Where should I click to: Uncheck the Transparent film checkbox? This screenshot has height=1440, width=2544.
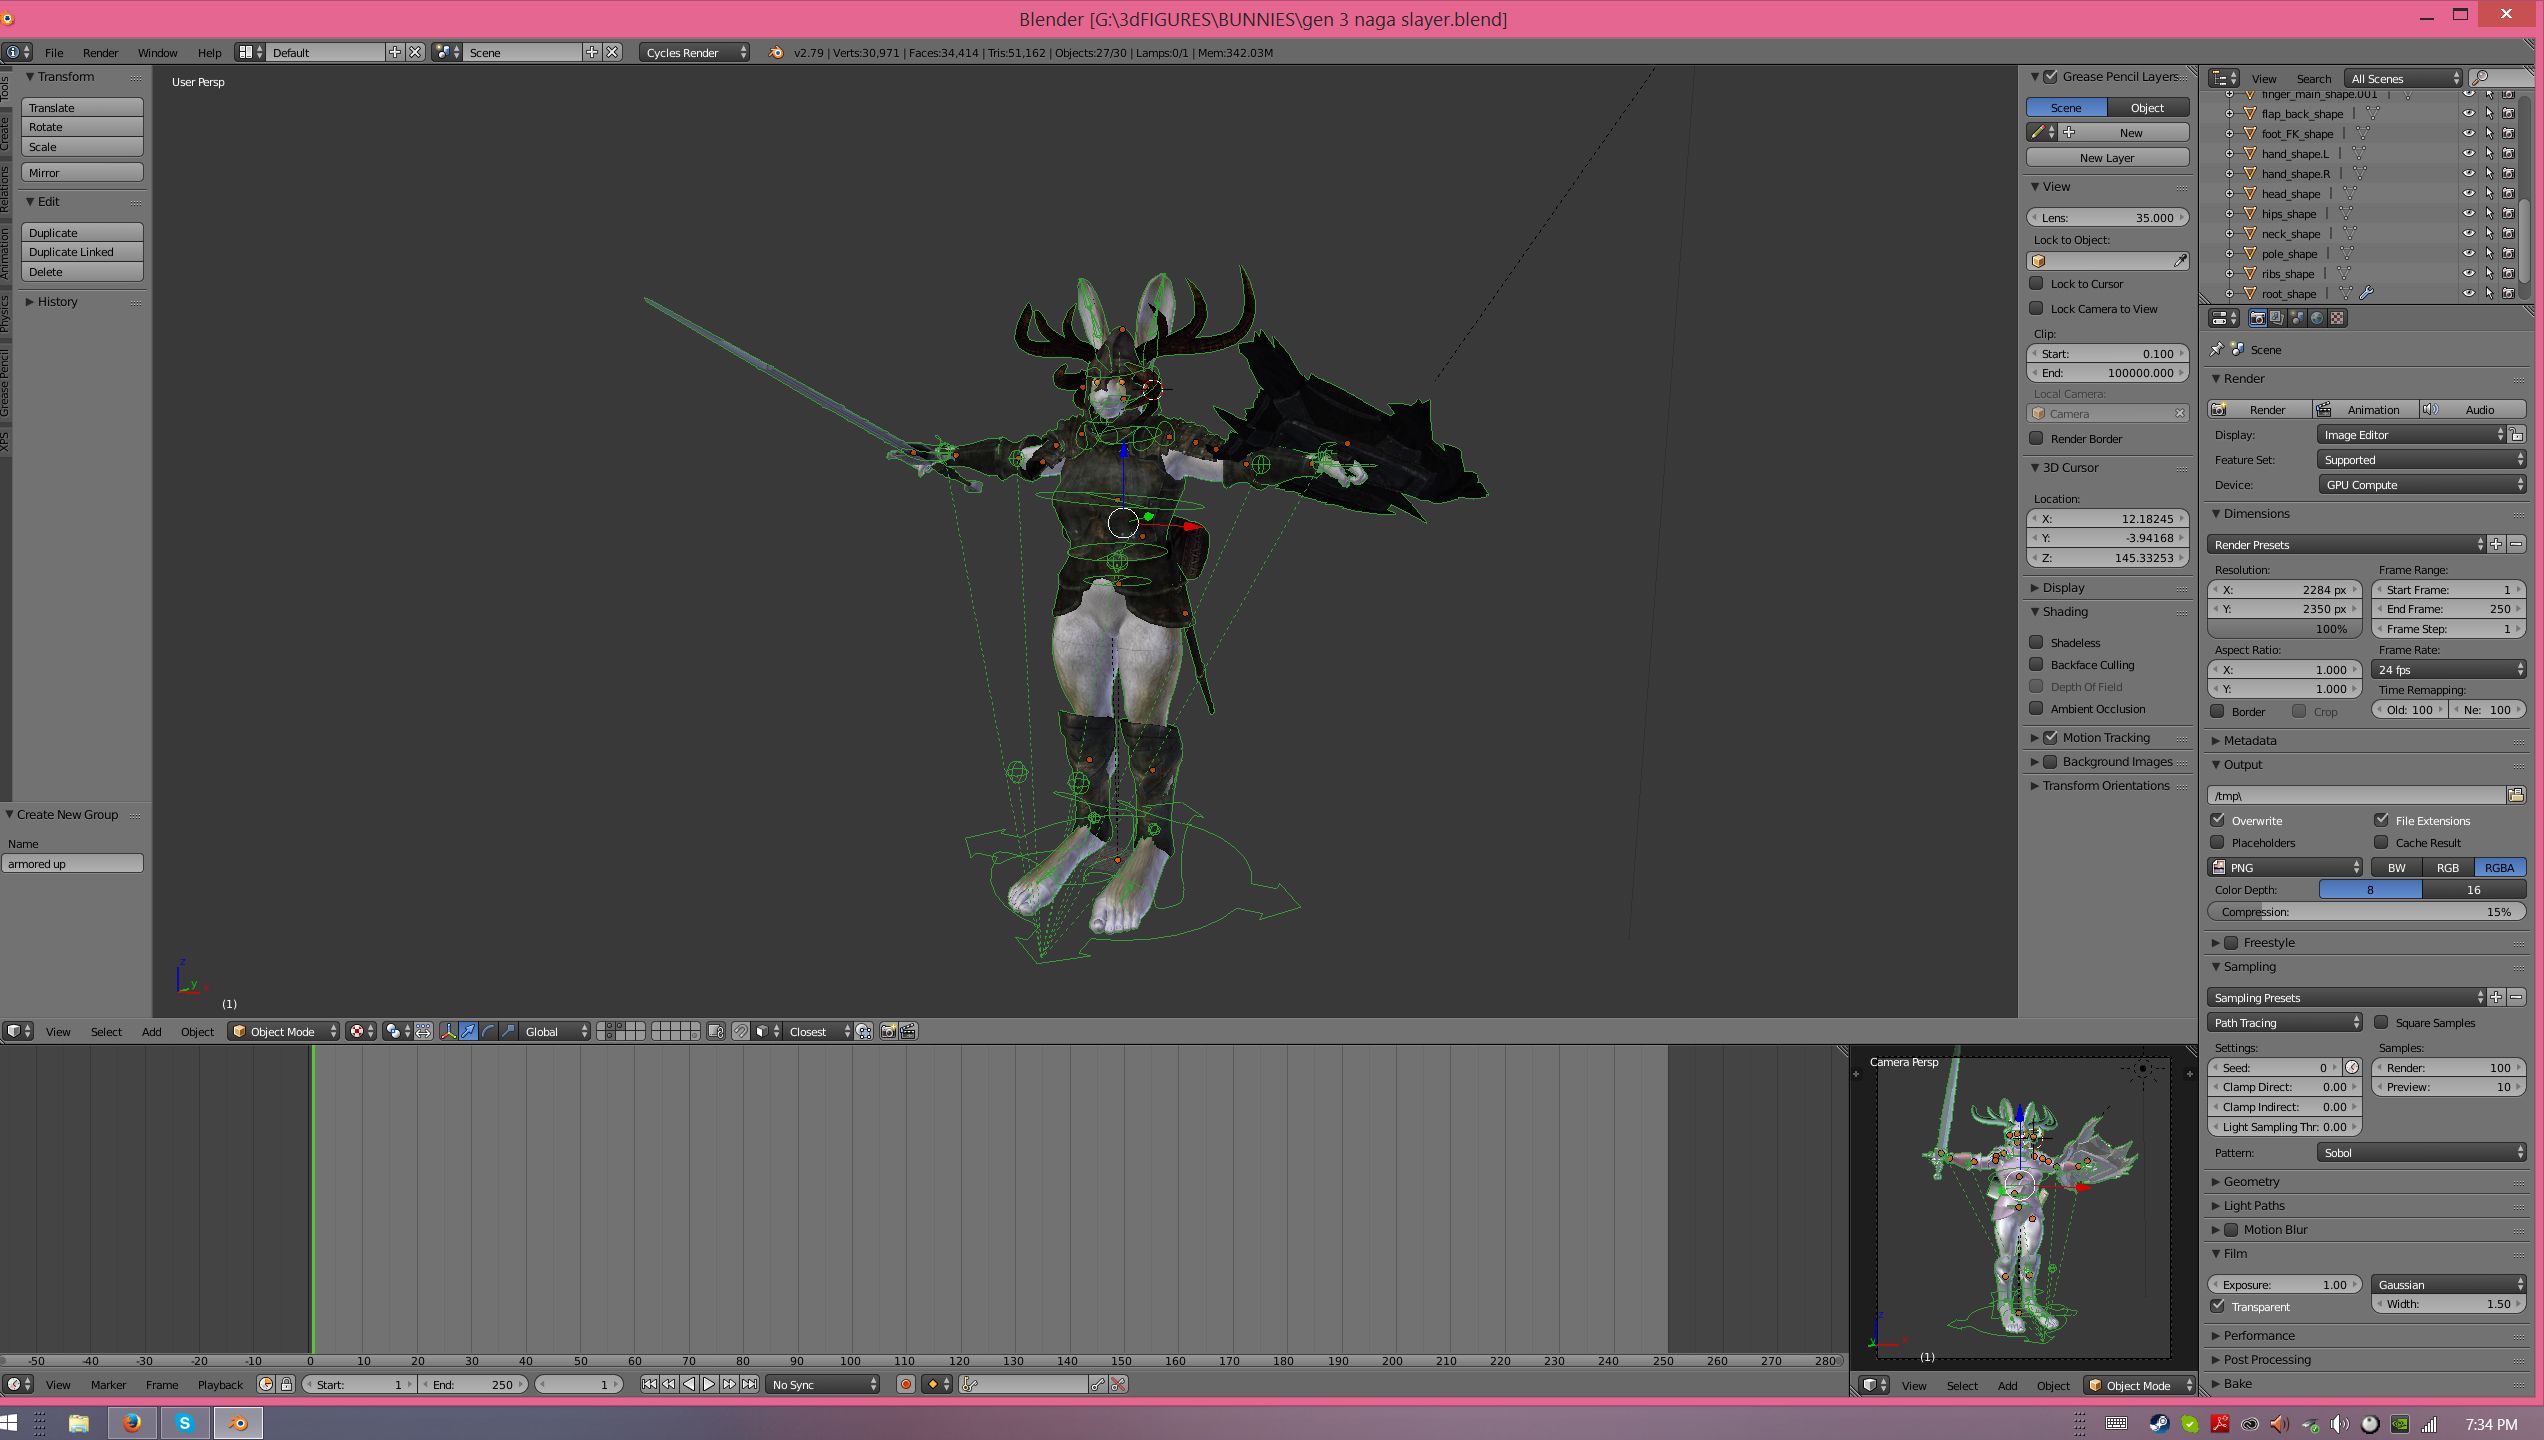[x=2218, y=1306]
